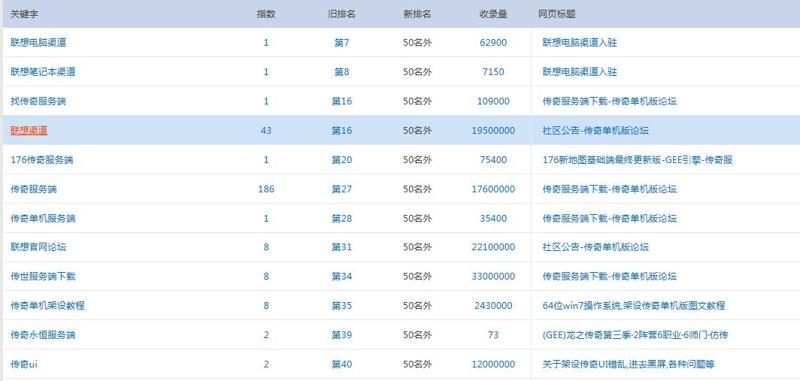Image resolution: width=800 pixels, height=381 pixels.
Task: Open the keyword link 传奇单机架设教程
Action: tap(47, 306)
